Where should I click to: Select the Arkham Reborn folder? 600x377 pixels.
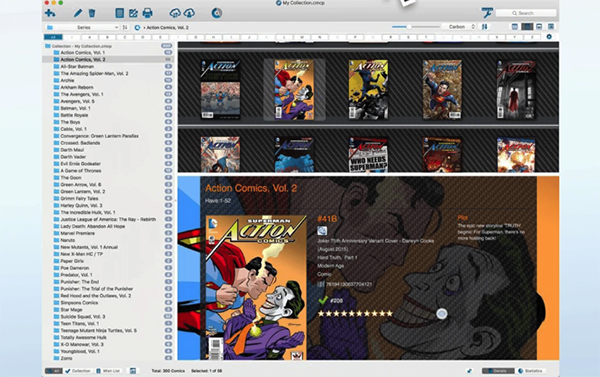[77, 87]
